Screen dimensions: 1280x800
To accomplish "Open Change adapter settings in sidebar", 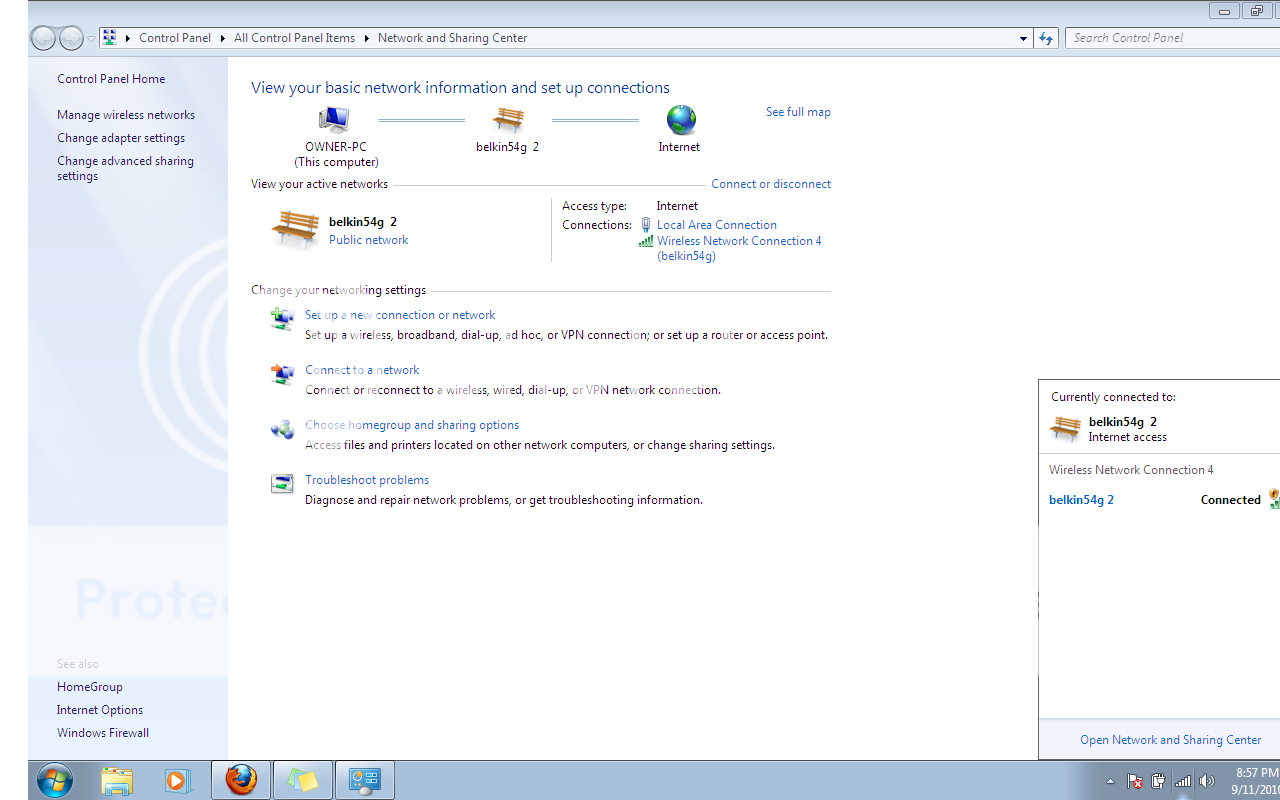I will [121, 138].
